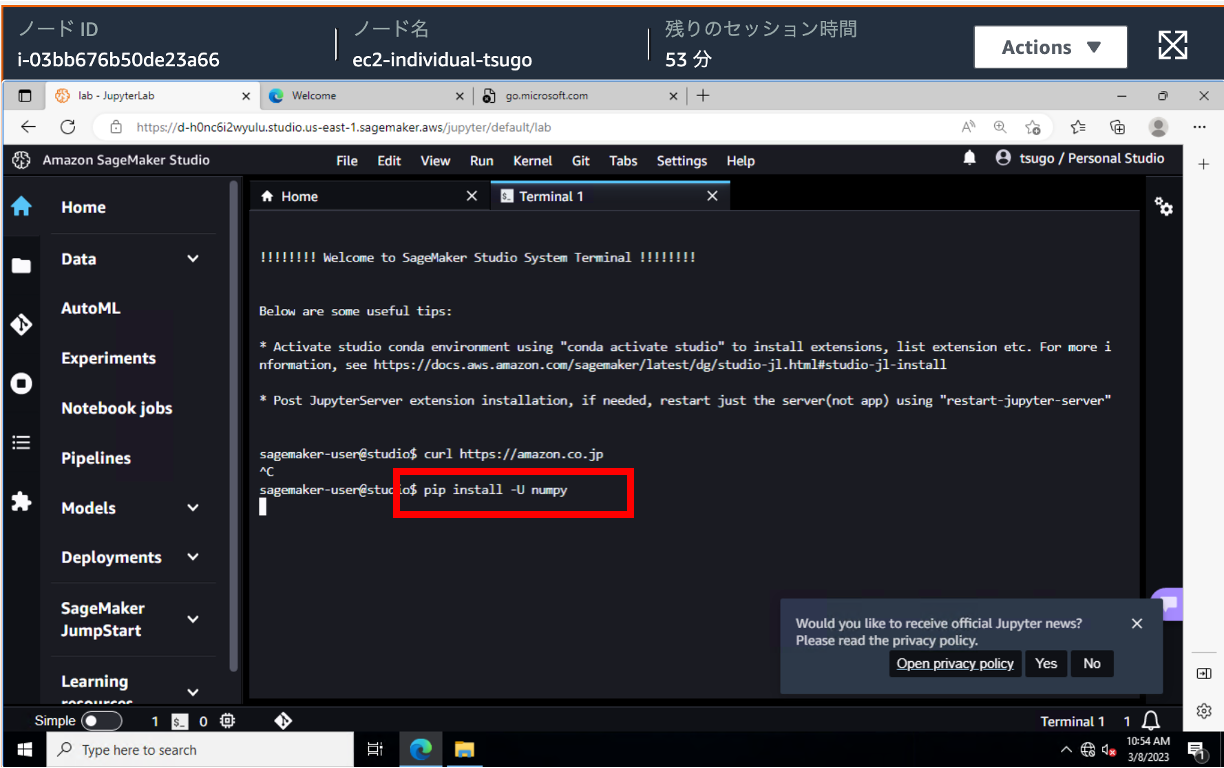
Task: Click the No button on Jupyter news prompt
Action: 1092,663
